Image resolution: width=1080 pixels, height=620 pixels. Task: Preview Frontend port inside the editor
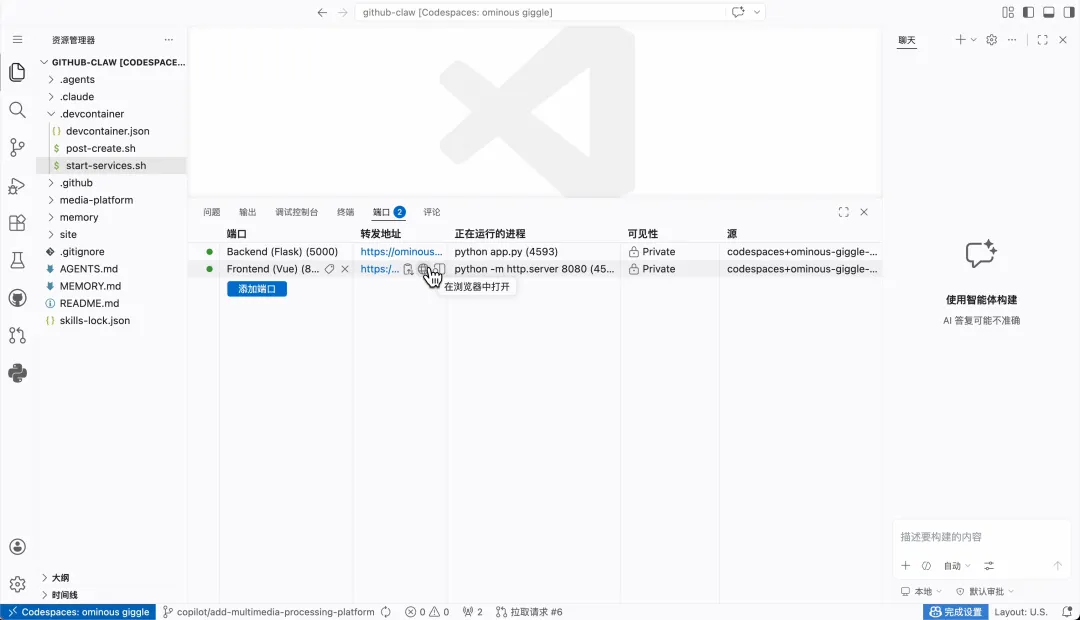(440, 268)
